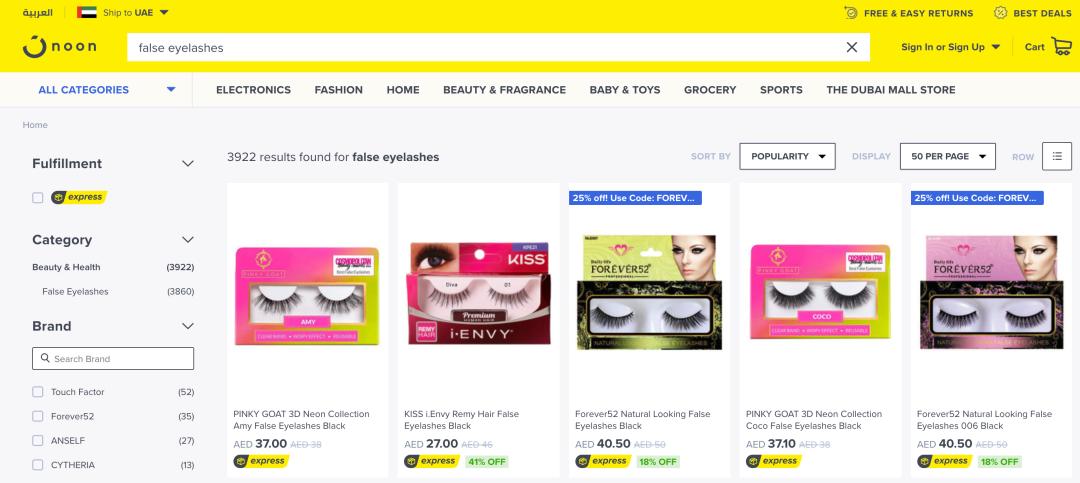The width and height of the screenshot is (1080, 483).
Task: Tick the Forever52 brand checkbox
Action: 38,416
